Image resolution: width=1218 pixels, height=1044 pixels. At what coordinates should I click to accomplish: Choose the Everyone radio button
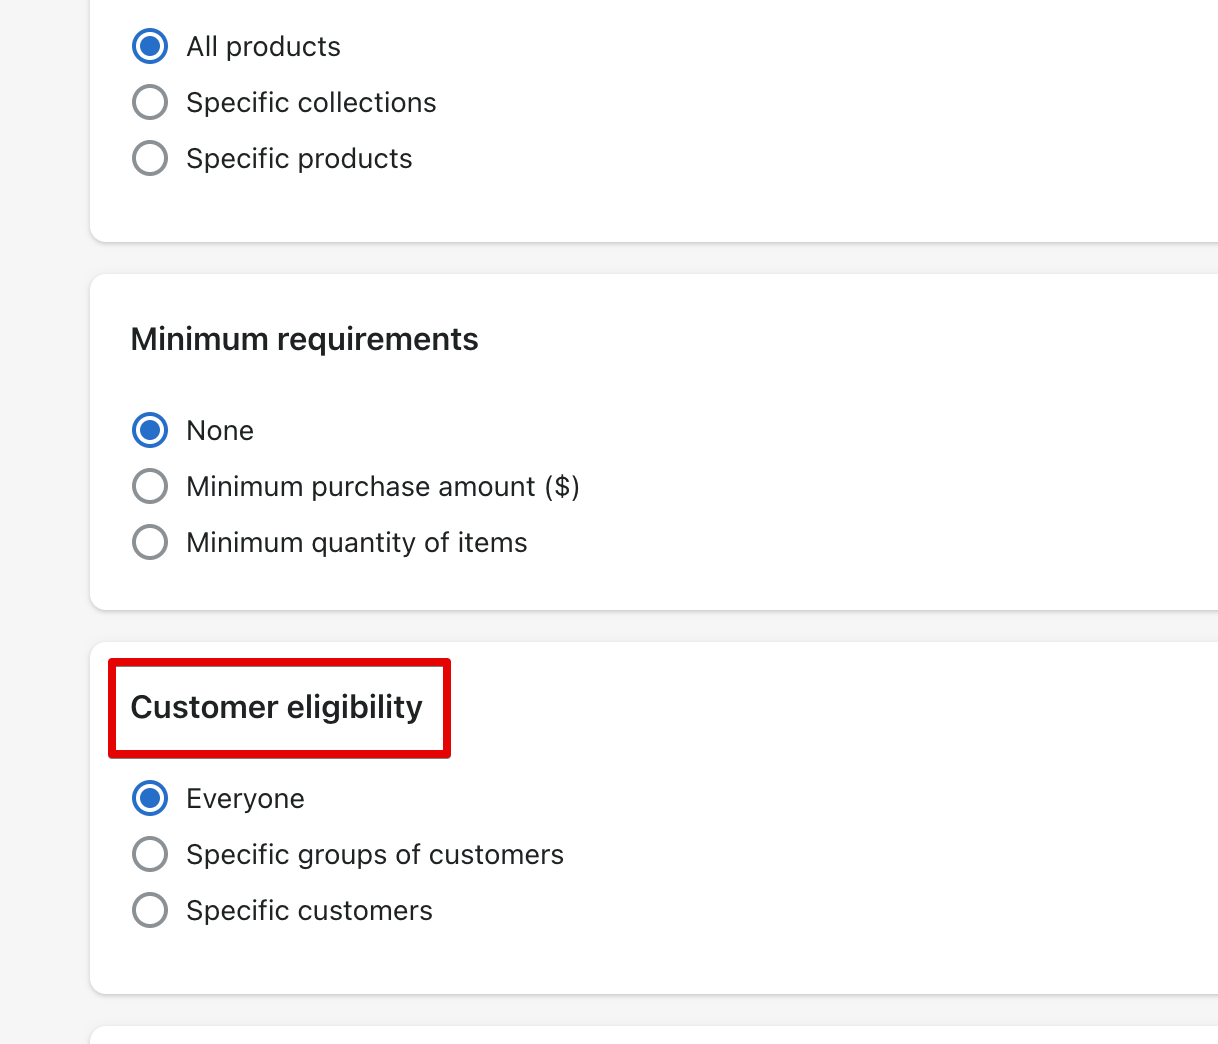tap(150, 798)
